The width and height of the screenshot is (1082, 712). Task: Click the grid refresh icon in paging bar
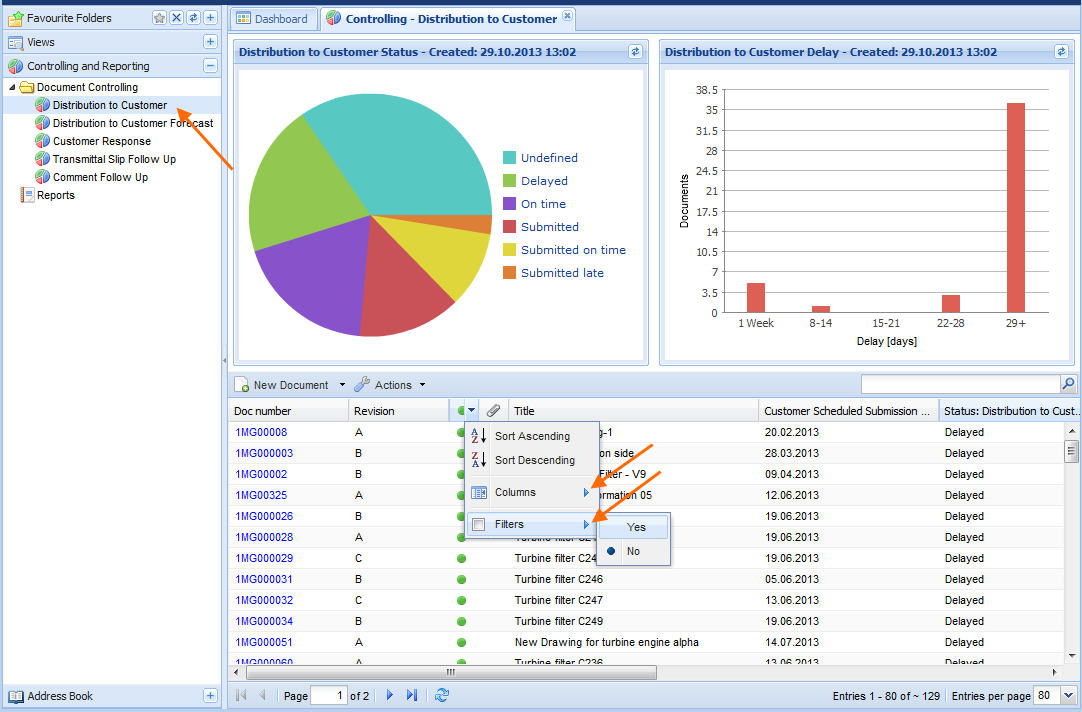pyautogui.click(x=442, y=695)
